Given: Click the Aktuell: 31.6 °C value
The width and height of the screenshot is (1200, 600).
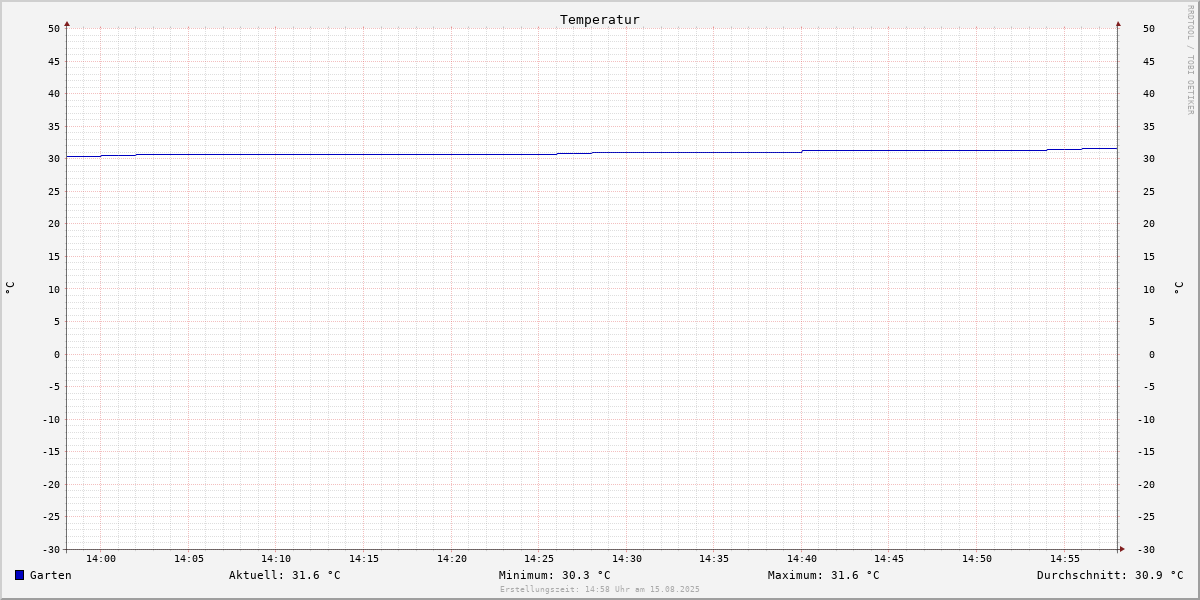Looking at the screenshot, I should pos(284,575).
